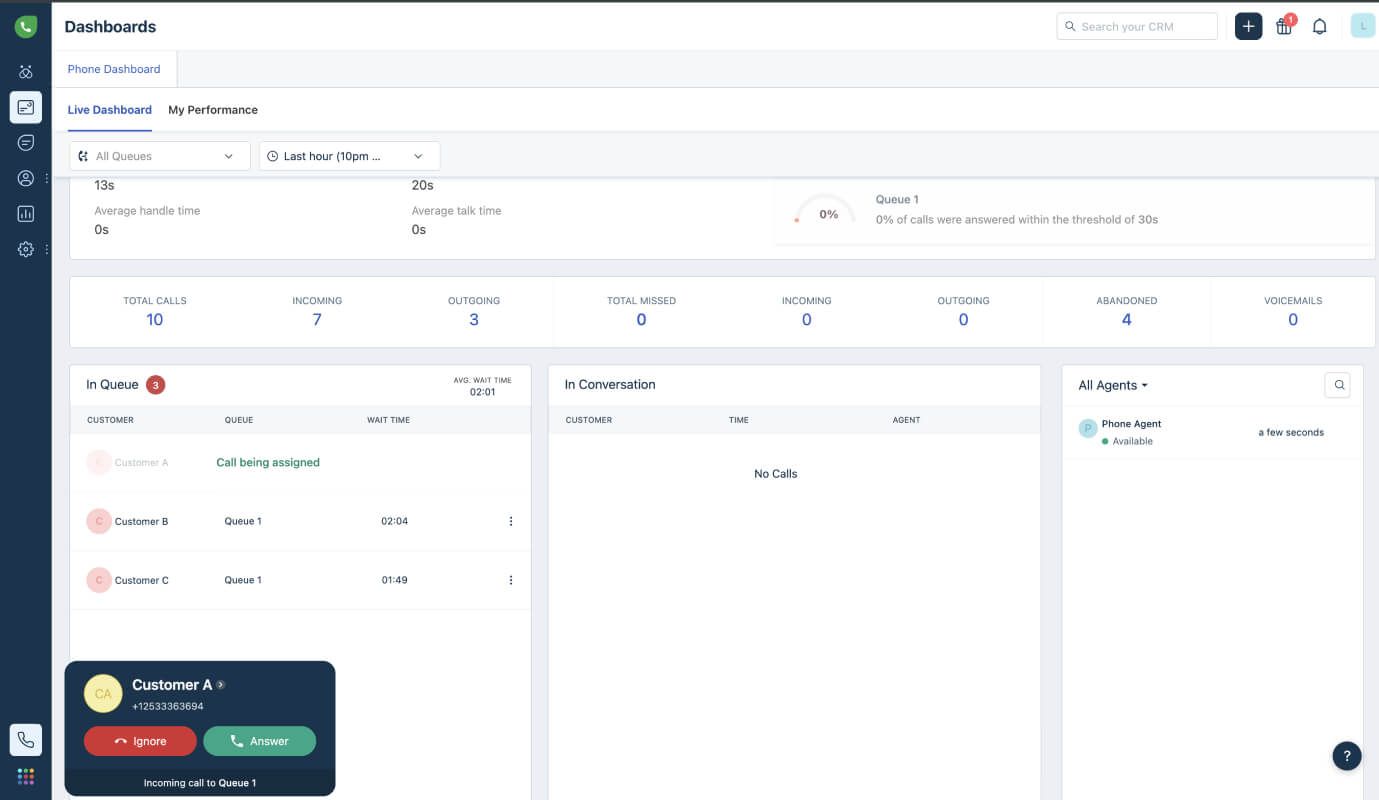Click the Total Calls value 10
The height and width of the screenshot is (800, 1379).
click(155, 320)
